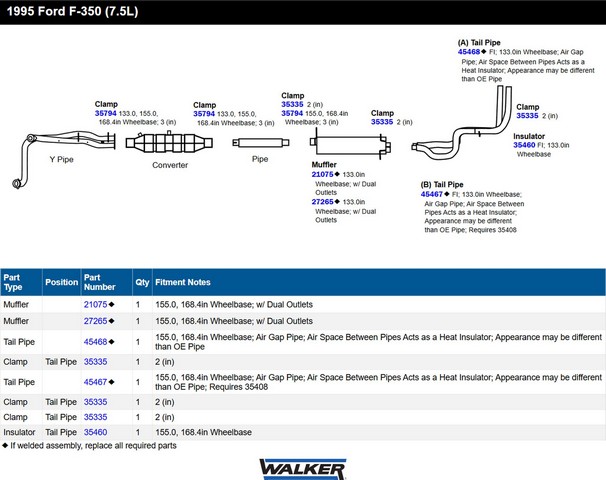Open part 35794 clamp link above Converter
Image resolution: width=606 pixels, height=480 pixels.
(204, 114)
